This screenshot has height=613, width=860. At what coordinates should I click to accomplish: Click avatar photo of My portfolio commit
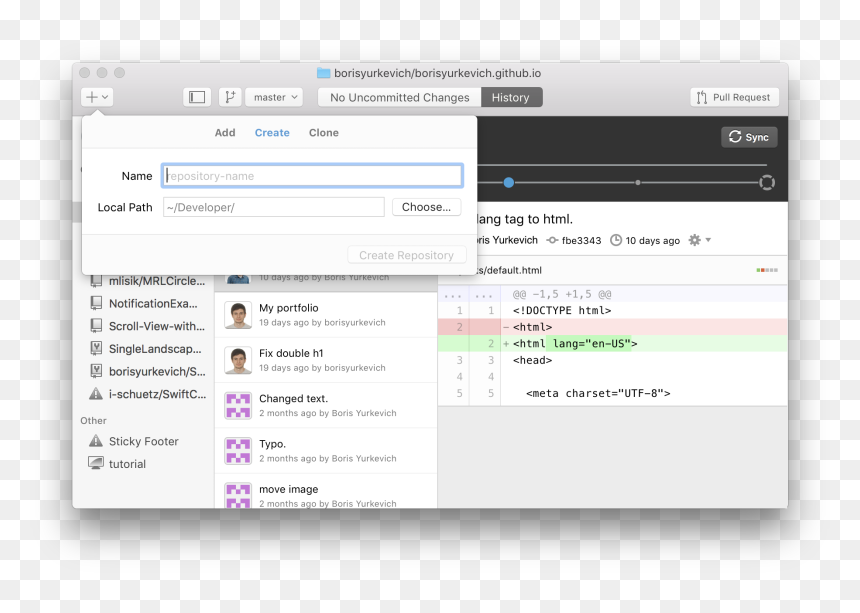[x=238, y=315]
